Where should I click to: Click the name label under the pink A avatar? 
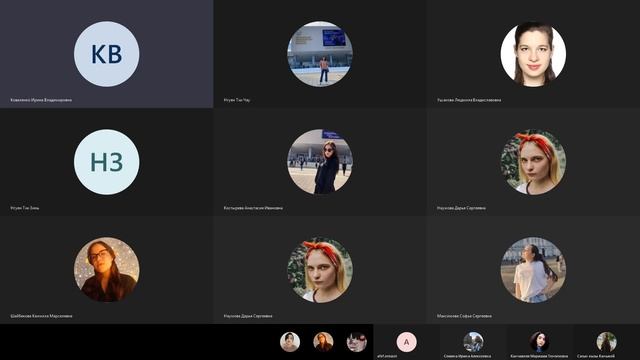point(387,356)
